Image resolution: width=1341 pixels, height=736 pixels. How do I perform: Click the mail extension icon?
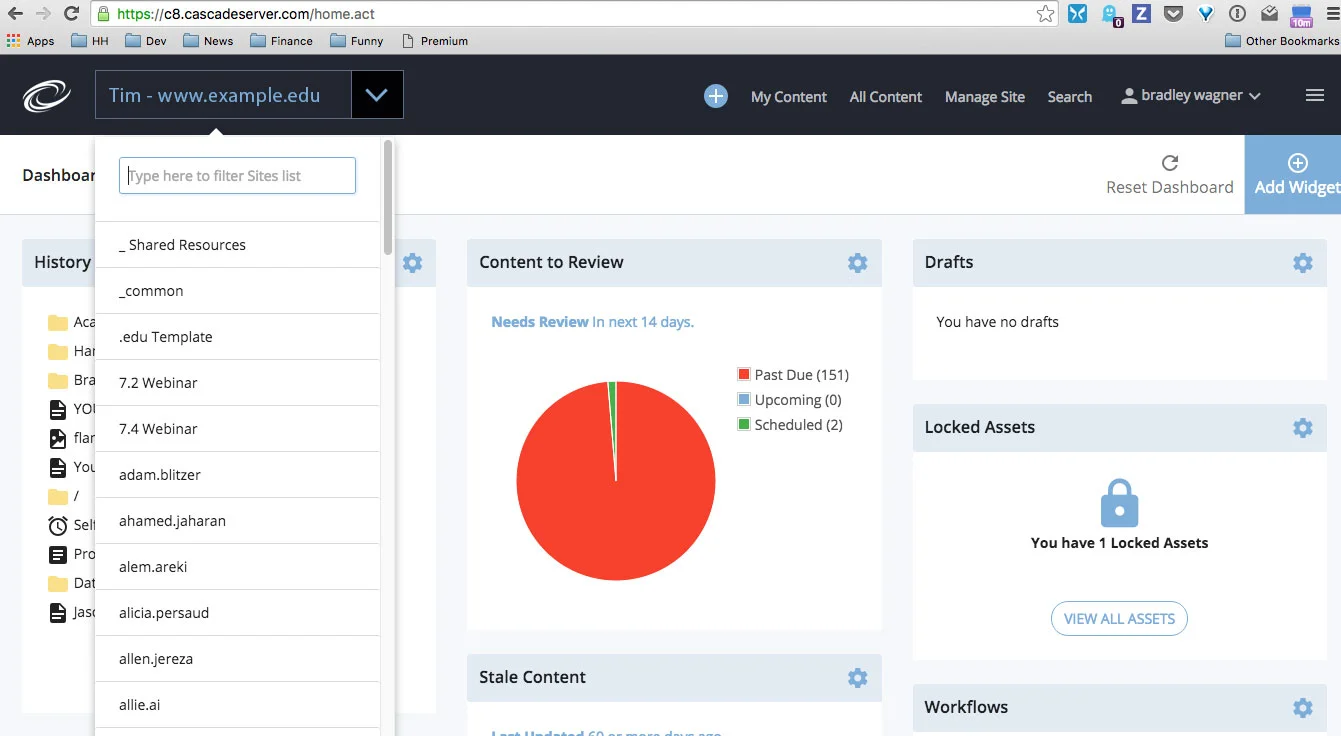(x=1269, y=14)
